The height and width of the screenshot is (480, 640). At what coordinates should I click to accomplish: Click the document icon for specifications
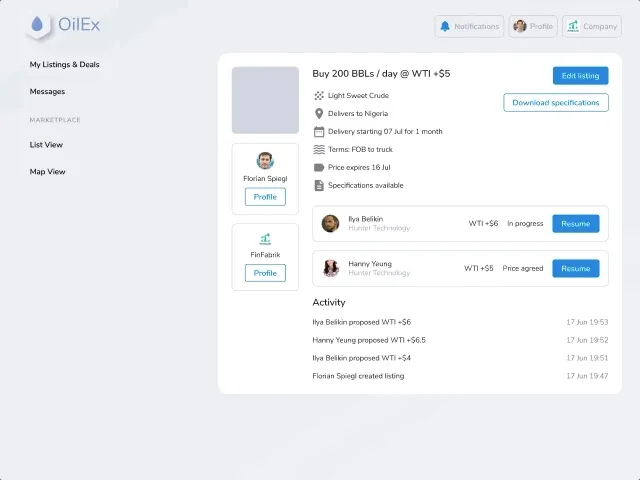(319, 185)
